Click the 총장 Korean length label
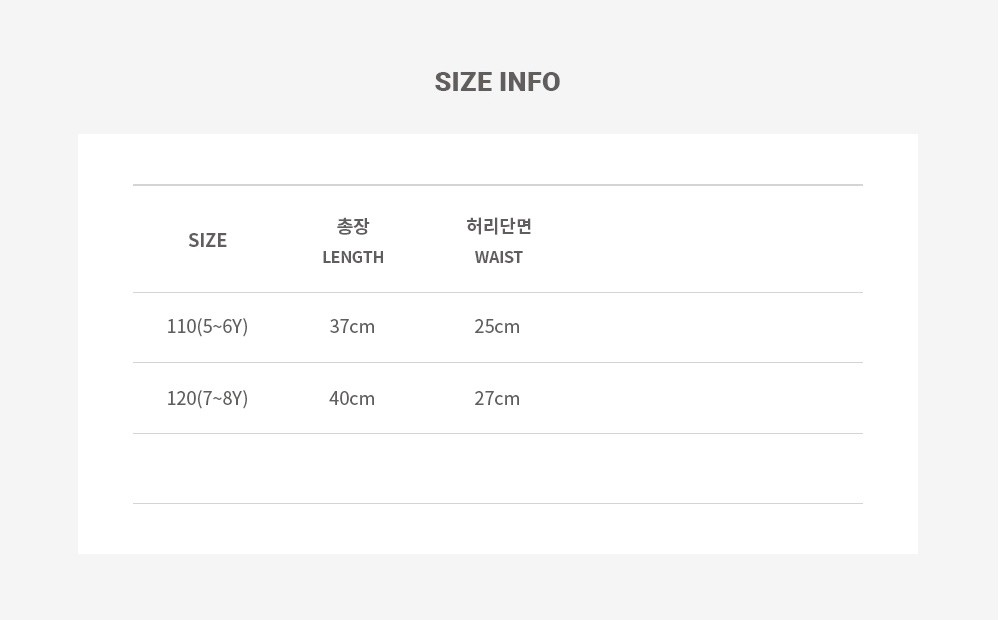 353,226
